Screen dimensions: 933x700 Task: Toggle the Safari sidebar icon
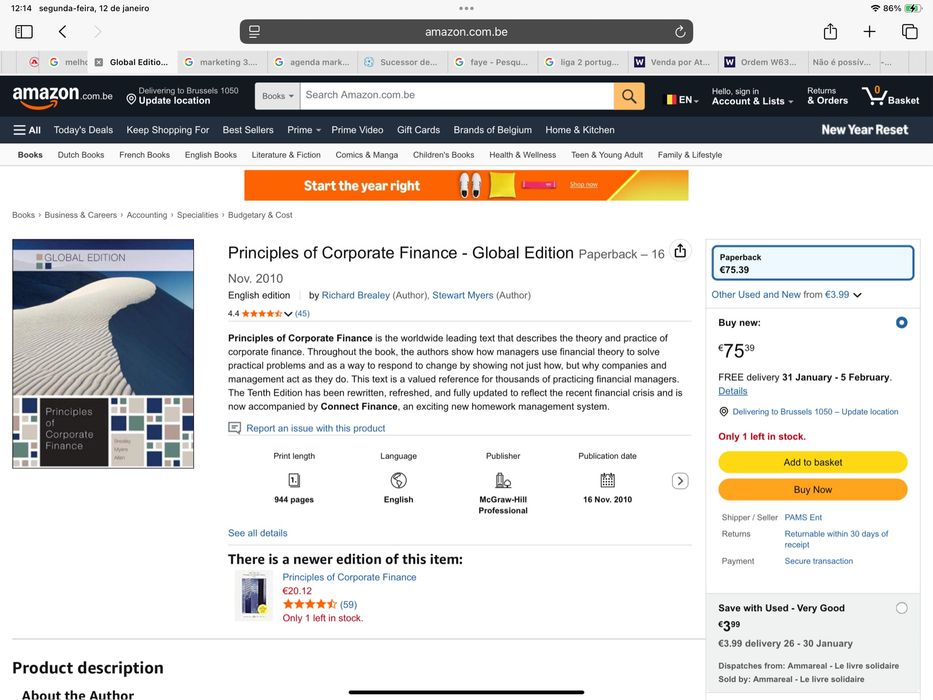[24, 32]
